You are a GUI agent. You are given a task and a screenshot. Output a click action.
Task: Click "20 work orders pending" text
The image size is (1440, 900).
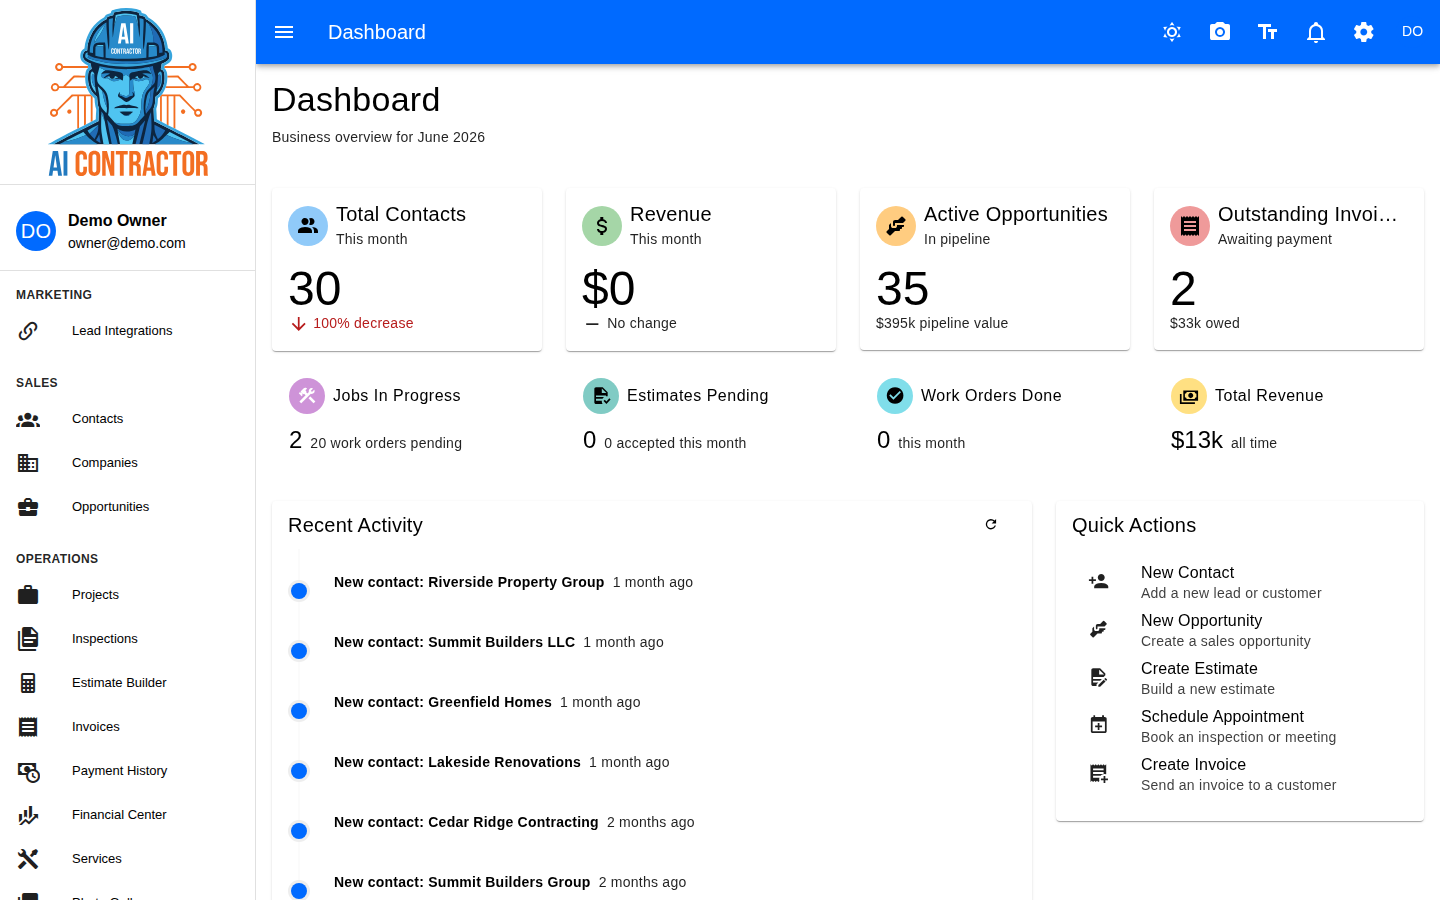386,443
